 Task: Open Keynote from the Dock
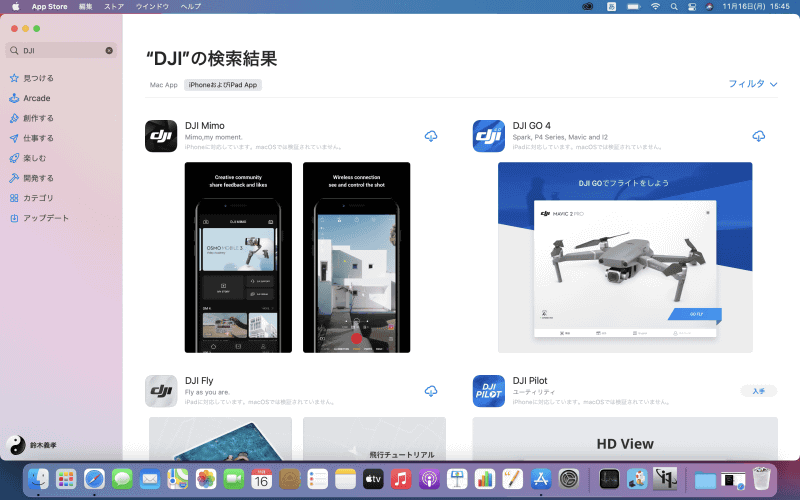[x=457, y=479]
